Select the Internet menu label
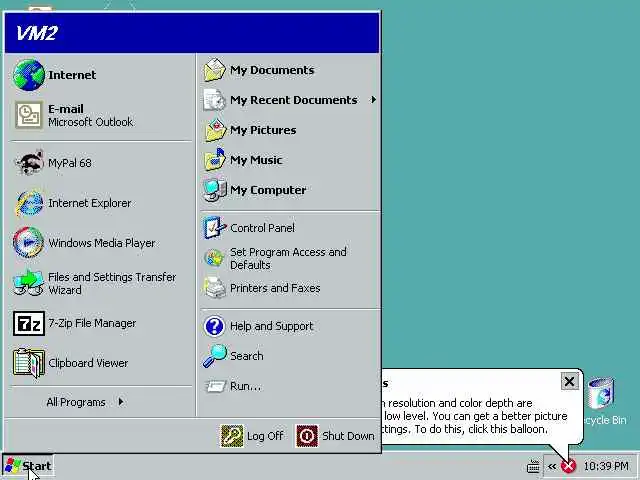Screen dimensions: 640x480 (72, 75)
